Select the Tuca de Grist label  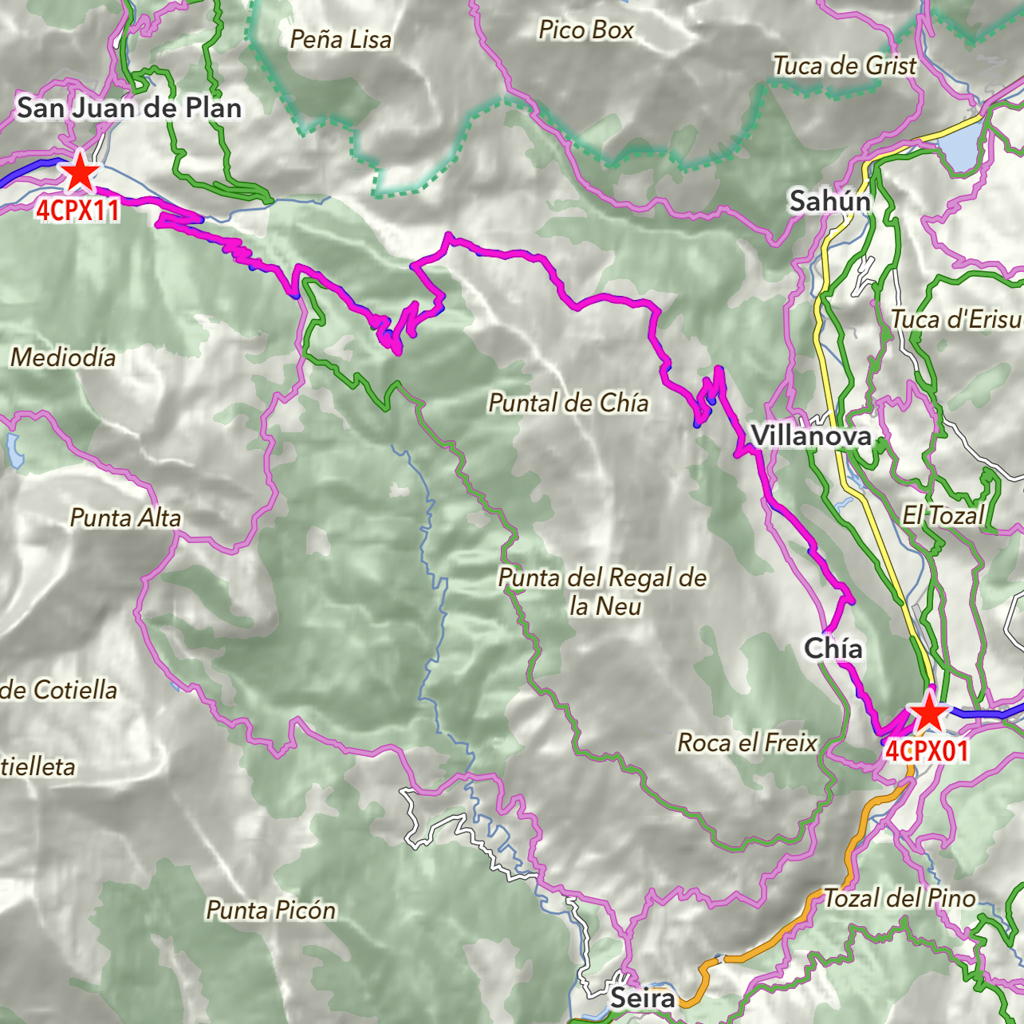tap(844, 65)
